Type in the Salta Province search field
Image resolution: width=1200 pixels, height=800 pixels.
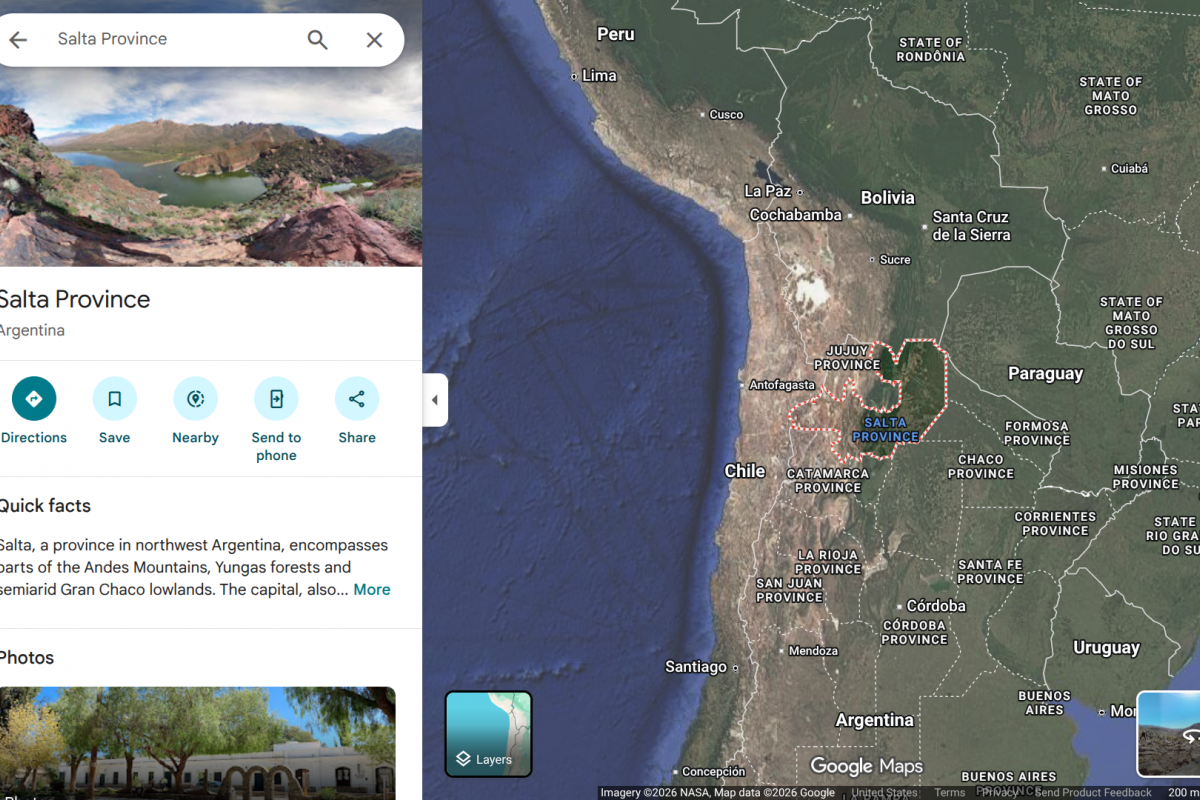170,40
